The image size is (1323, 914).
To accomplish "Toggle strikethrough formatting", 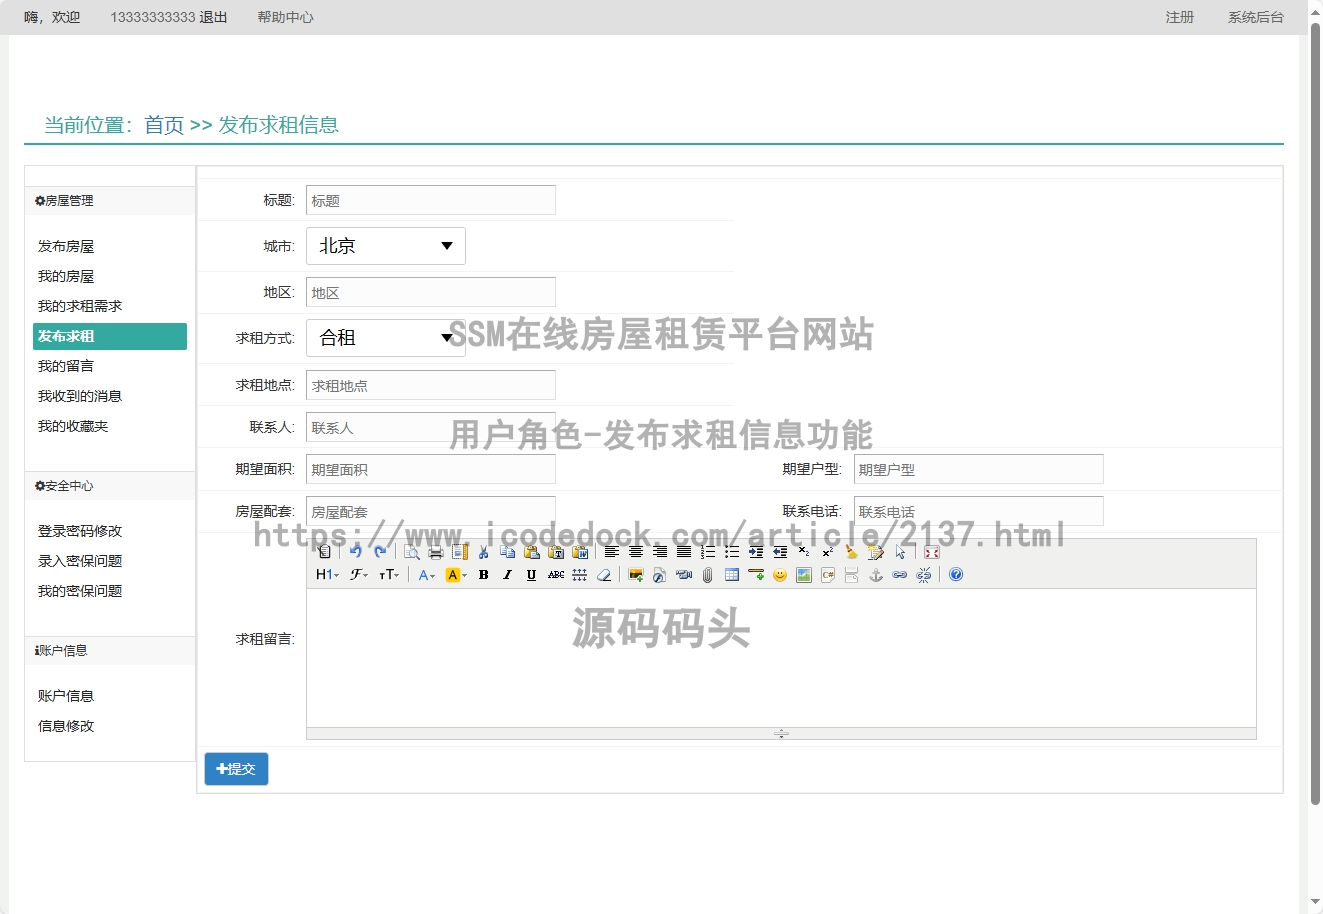I will point(556,575).
